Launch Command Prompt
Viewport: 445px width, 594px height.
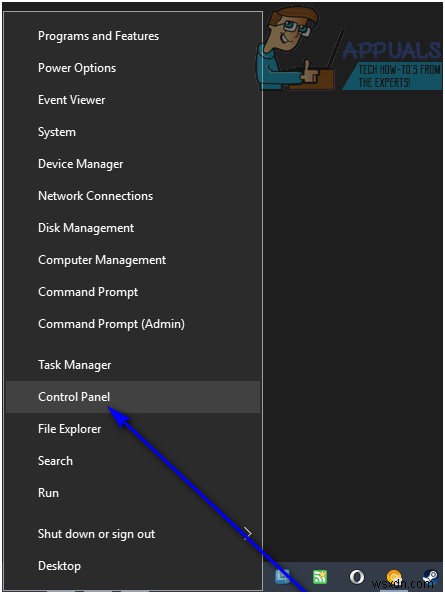click(133, 292)
